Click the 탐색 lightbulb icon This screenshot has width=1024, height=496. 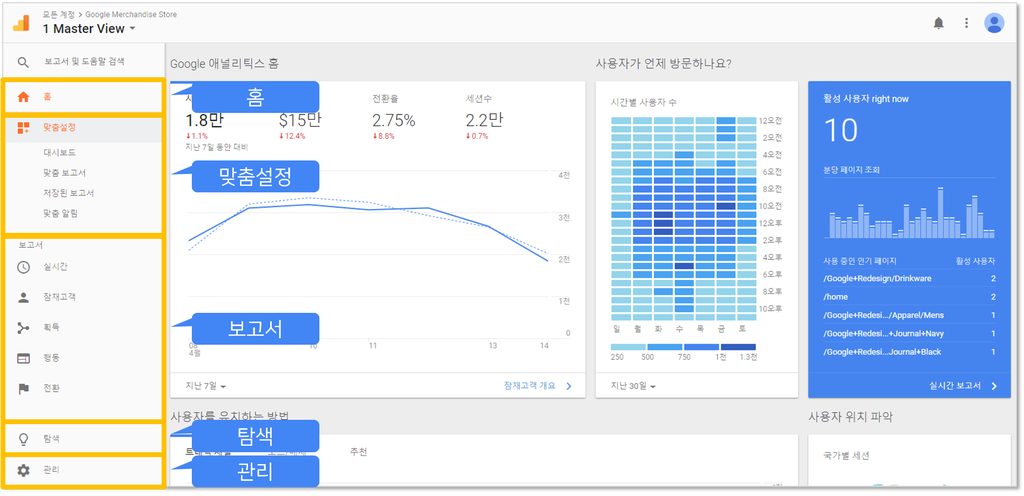point(24,439)
